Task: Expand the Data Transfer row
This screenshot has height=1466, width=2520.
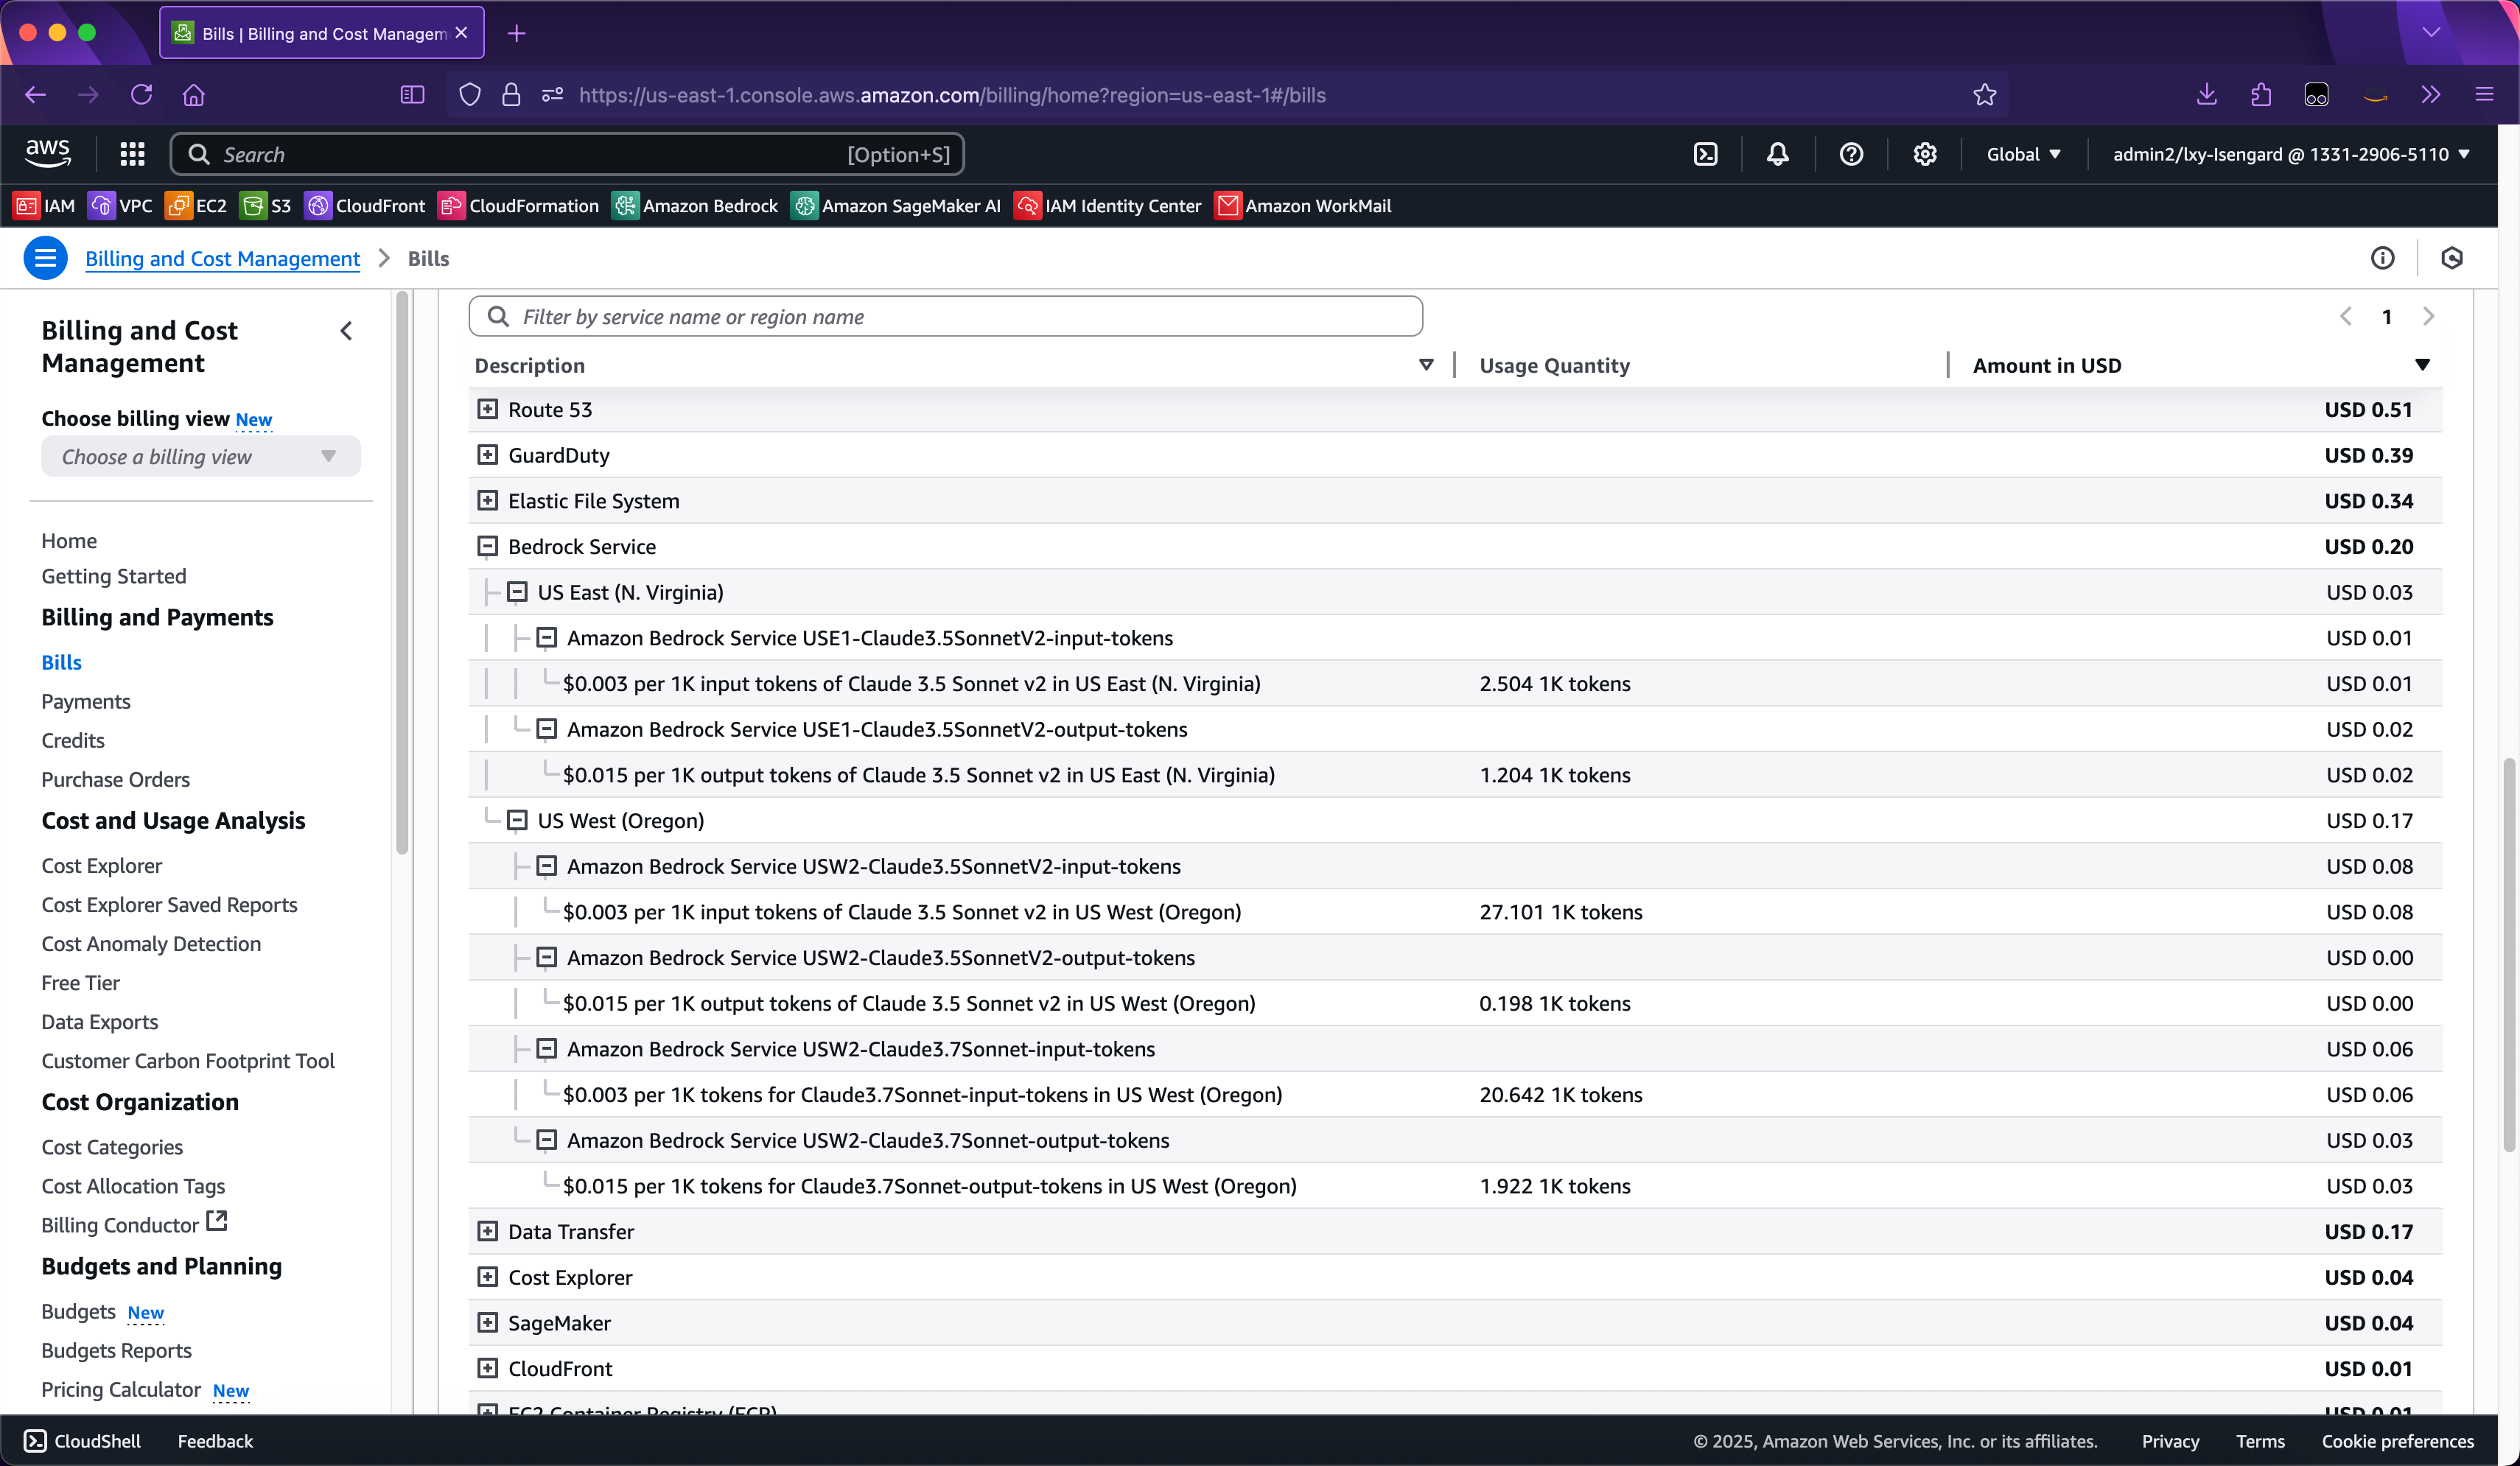Action: coord(487,1231)
